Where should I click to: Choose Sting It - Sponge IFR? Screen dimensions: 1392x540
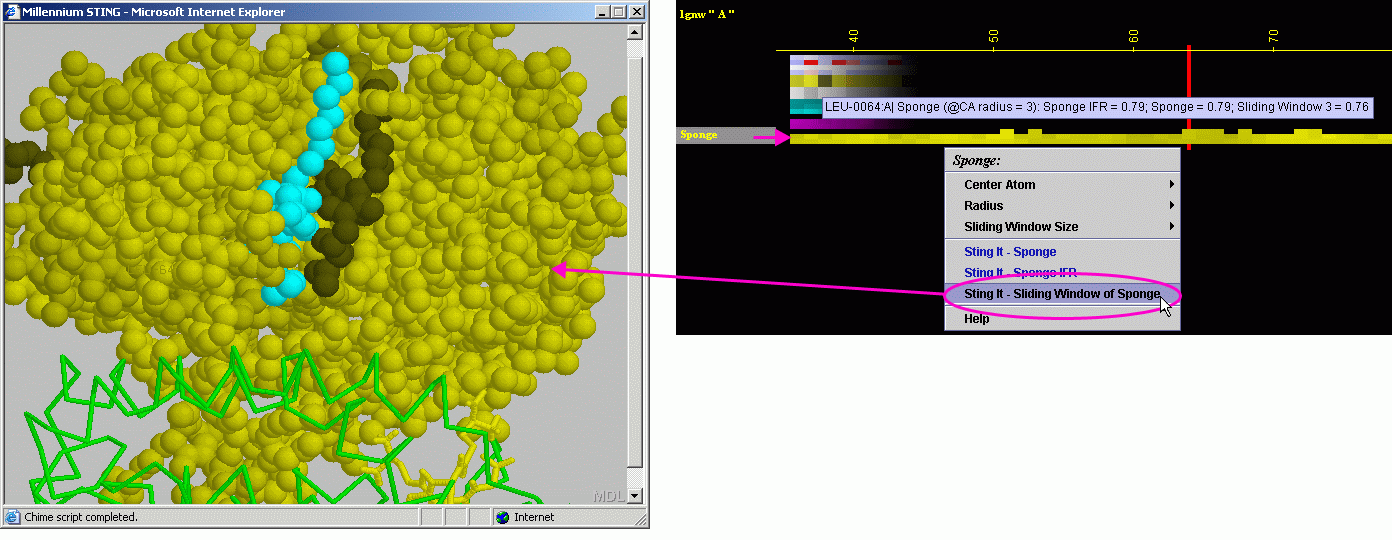(x=1062, y=273)
